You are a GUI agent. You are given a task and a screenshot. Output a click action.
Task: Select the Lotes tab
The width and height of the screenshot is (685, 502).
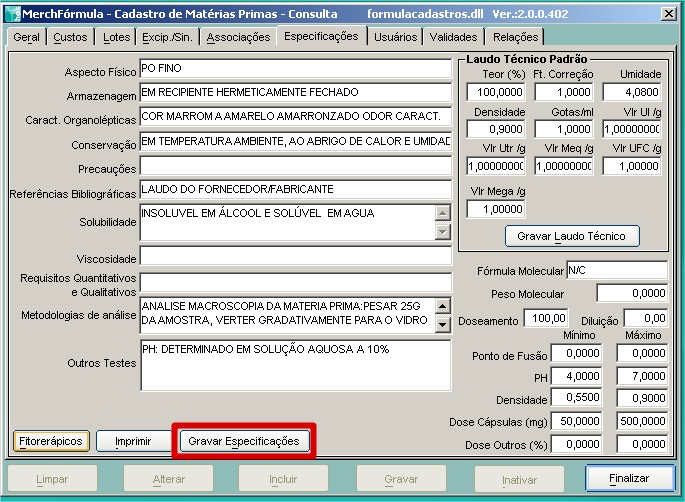coord(117,37)
